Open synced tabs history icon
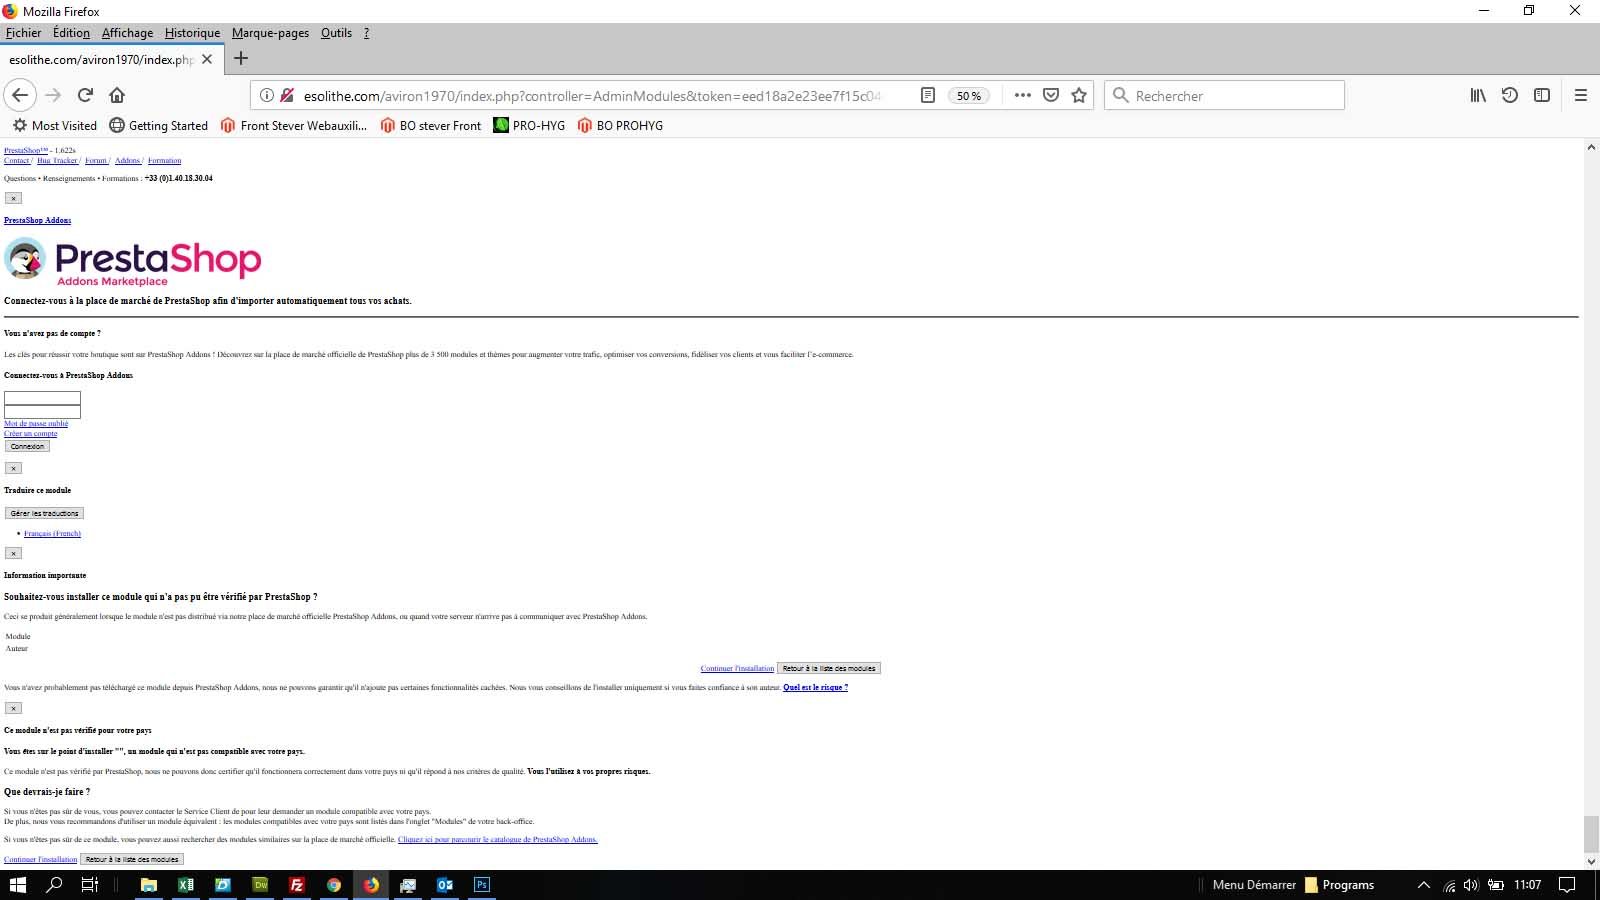 [1510, 95]
